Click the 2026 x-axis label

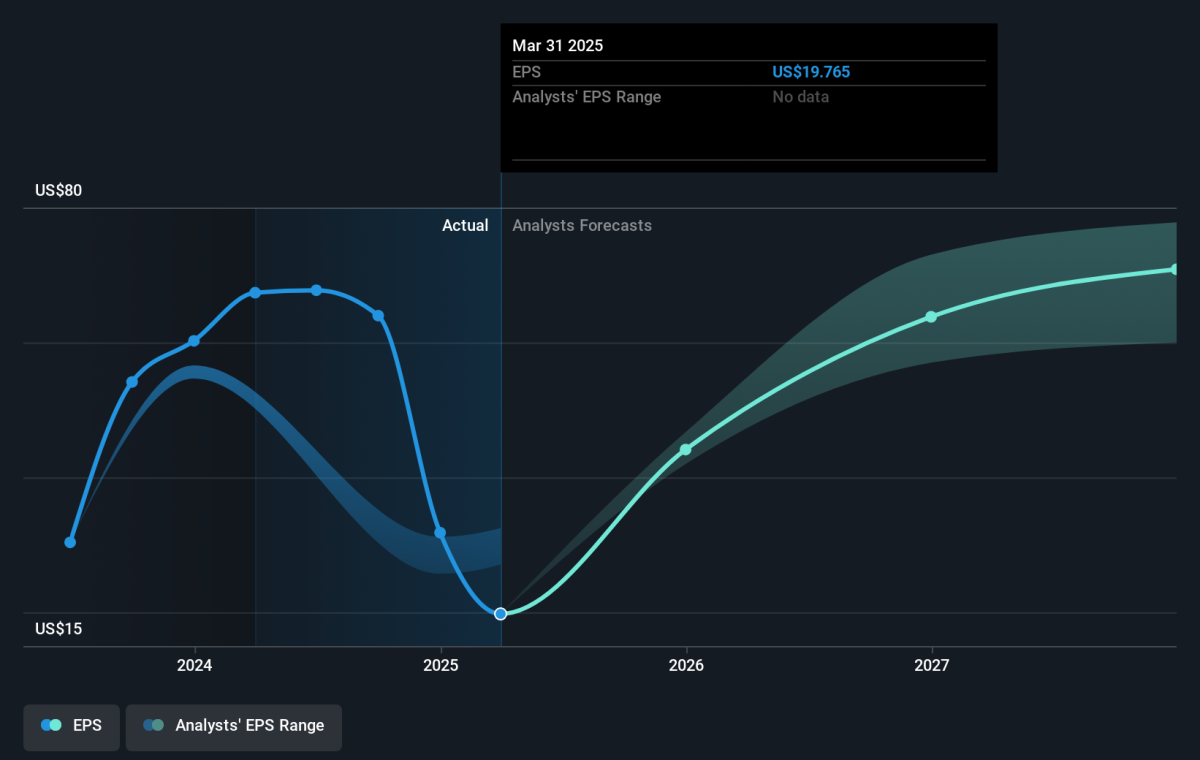point(686,665)
